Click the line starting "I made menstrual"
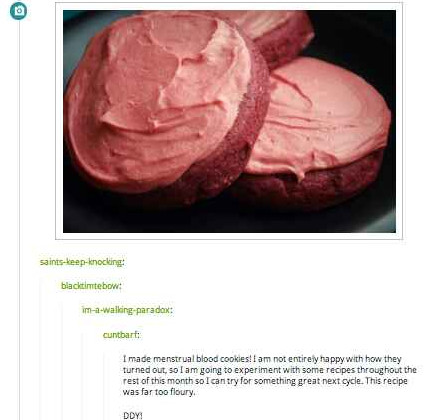 click(x=262, y=359)
